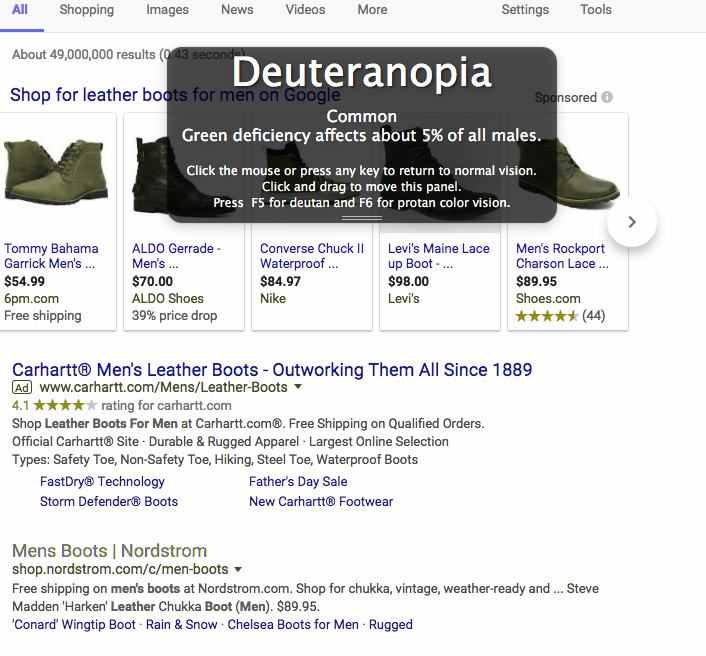Expand the carhartt.com URL dropdown arrow
The image size is (706, 656).
pyautogui.click(x=298, y=387)
